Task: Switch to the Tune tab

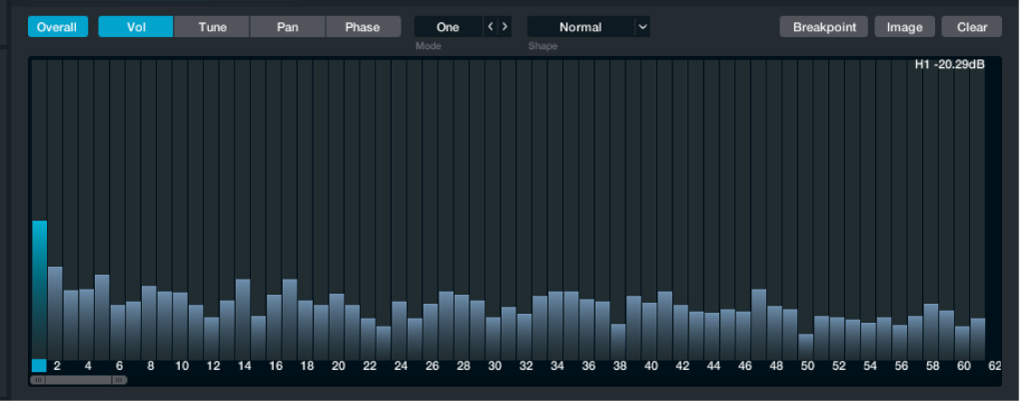Action: tap(212, 27)
